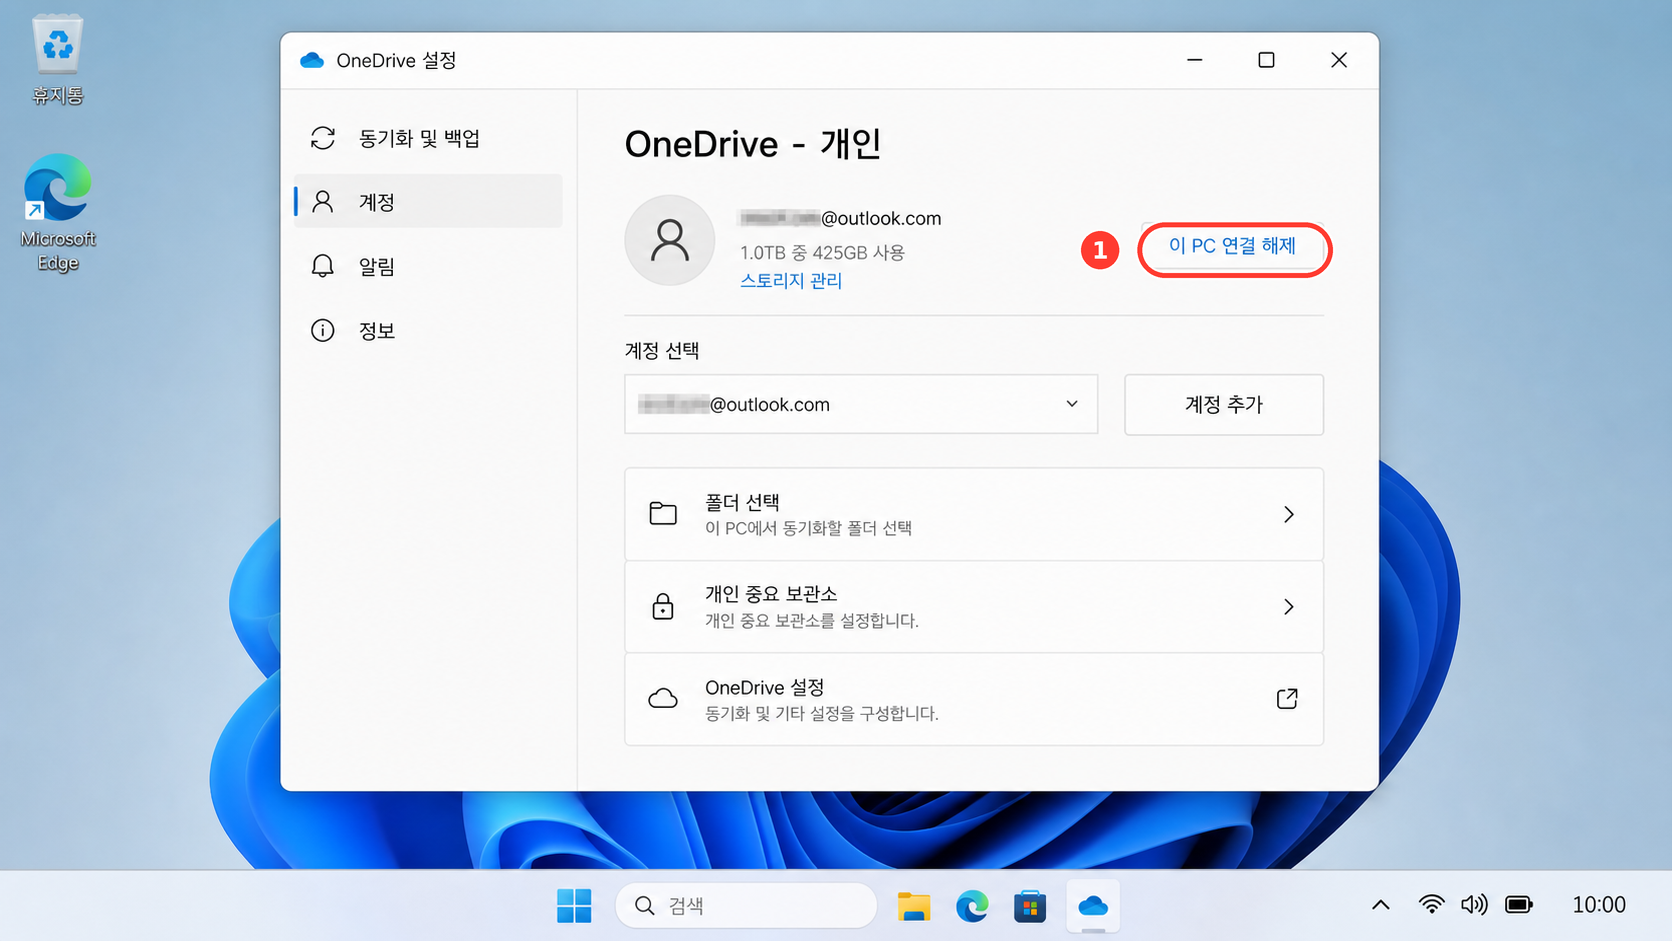Click the account profile avatar picture
1672x941 pixels.
(x=669, y=240)
